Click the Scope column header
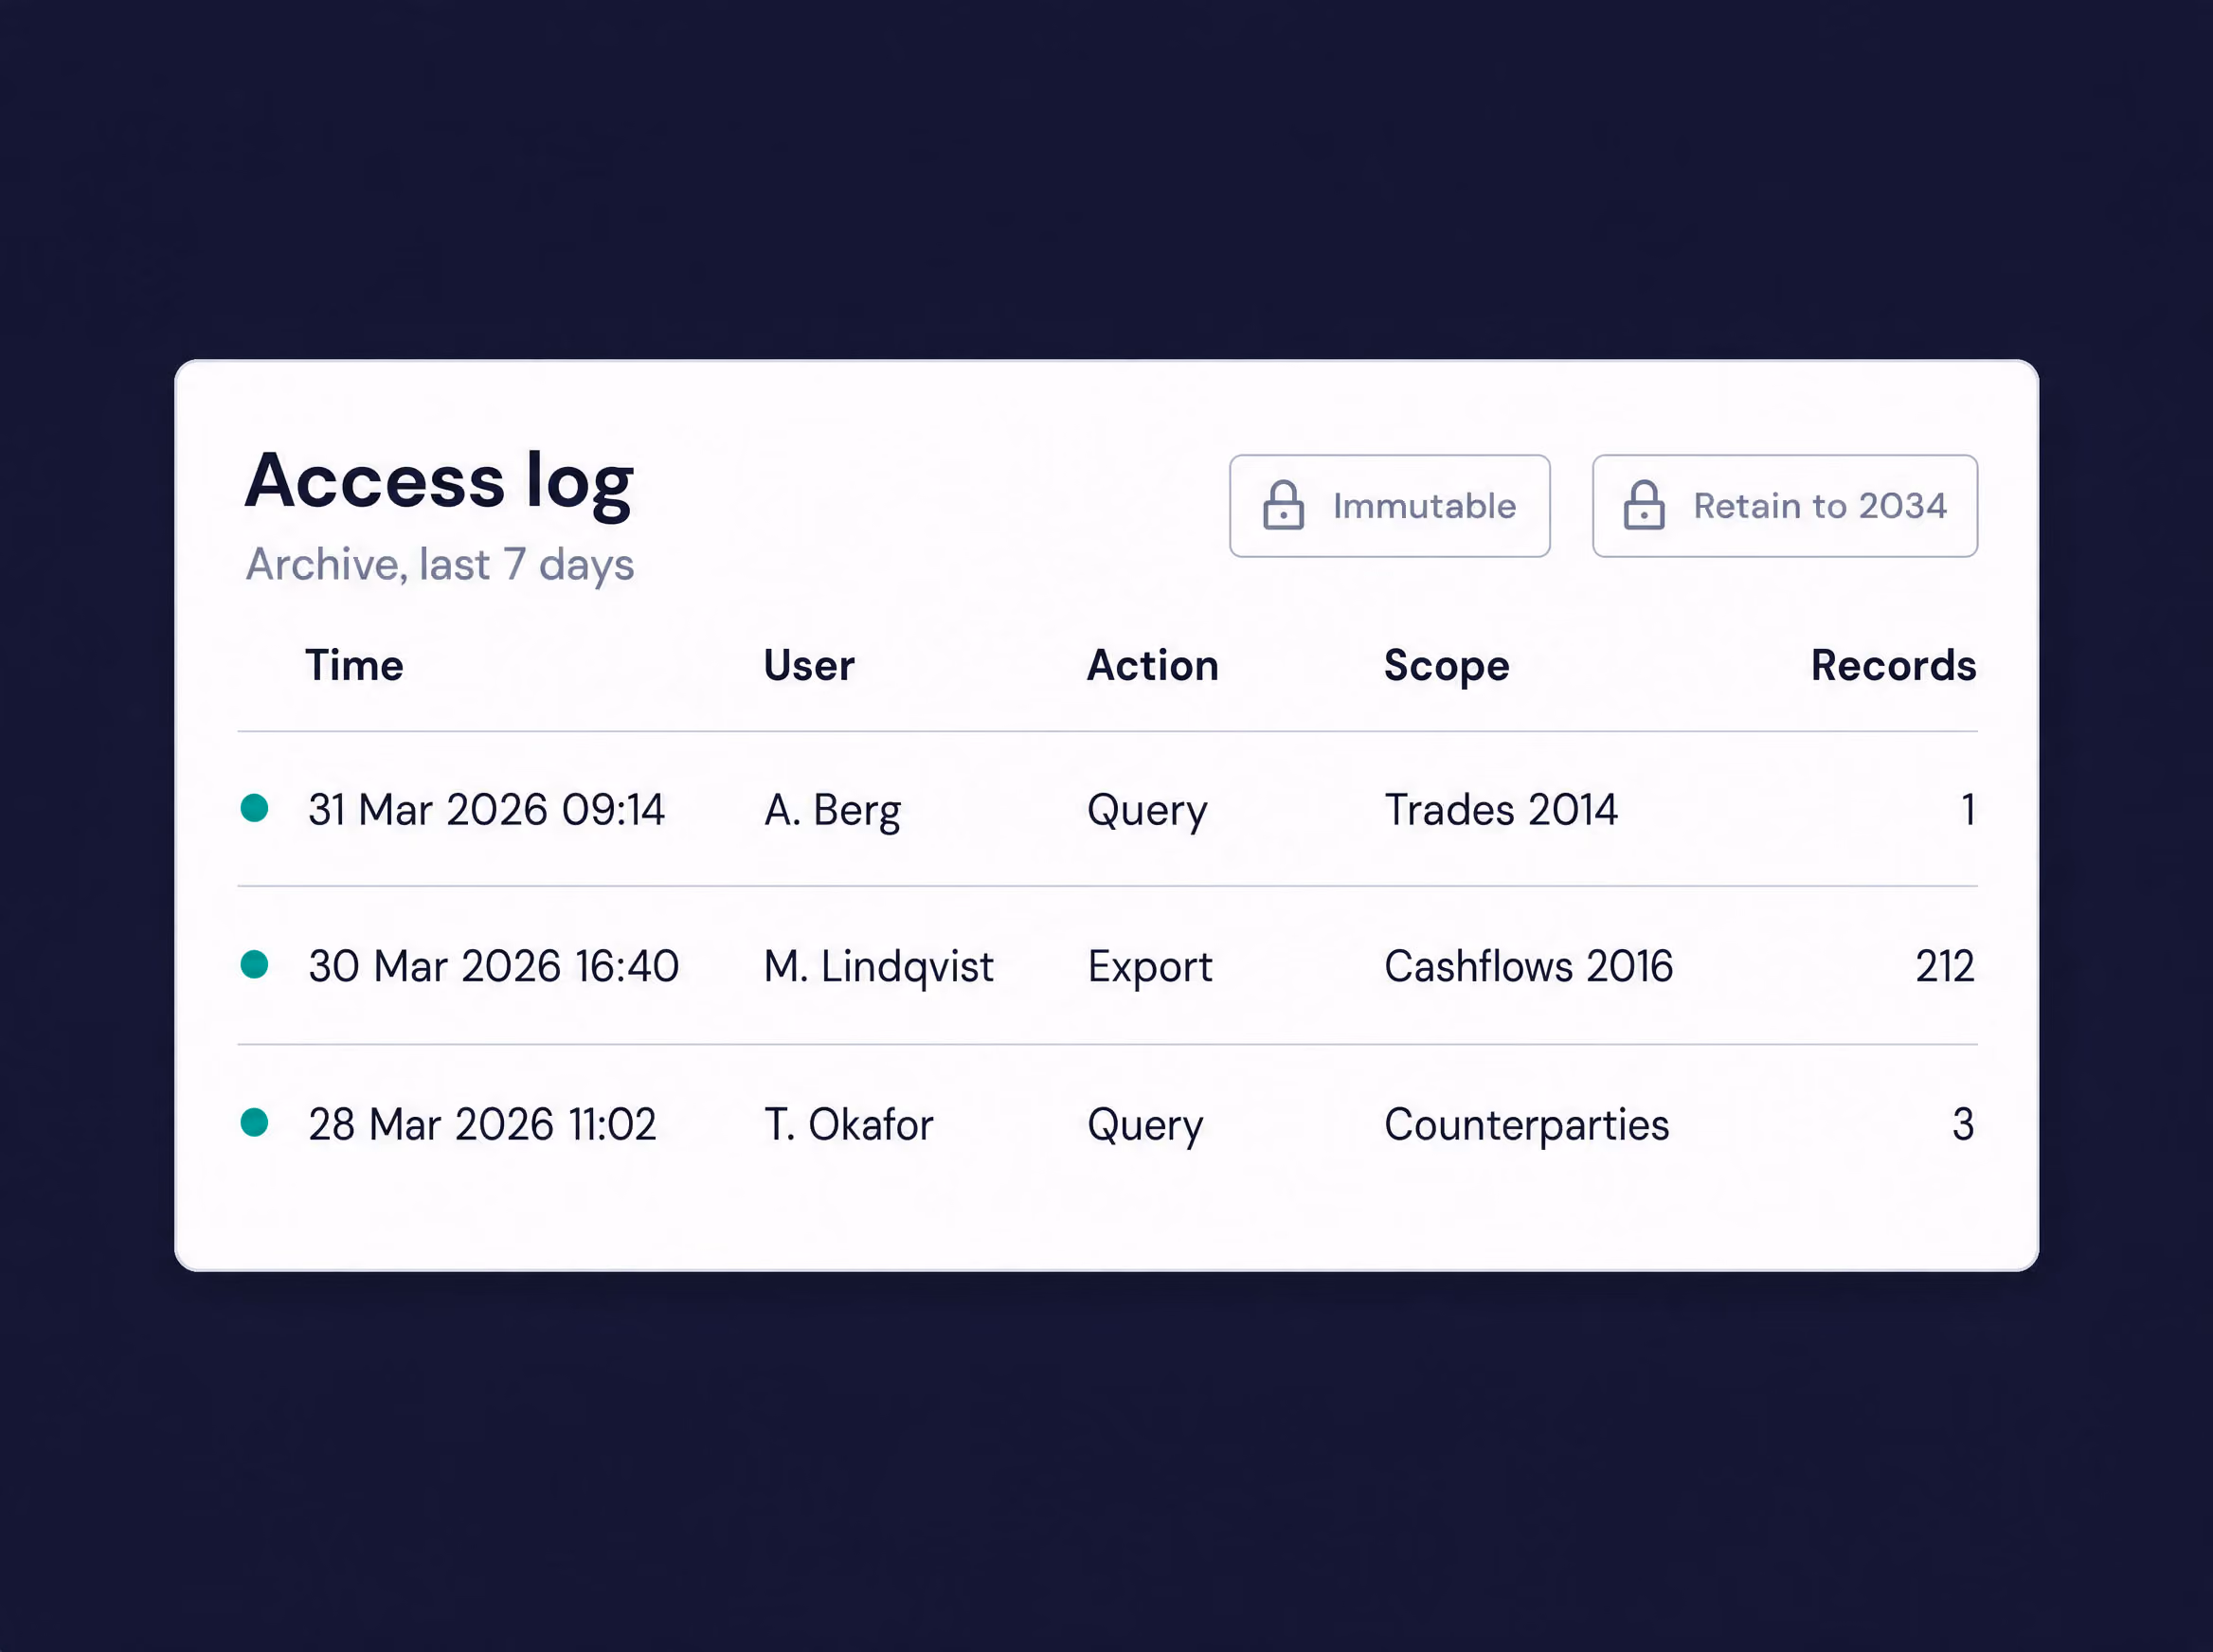The height and width of the screenshot is (1652, 2213). point(1446,667)
